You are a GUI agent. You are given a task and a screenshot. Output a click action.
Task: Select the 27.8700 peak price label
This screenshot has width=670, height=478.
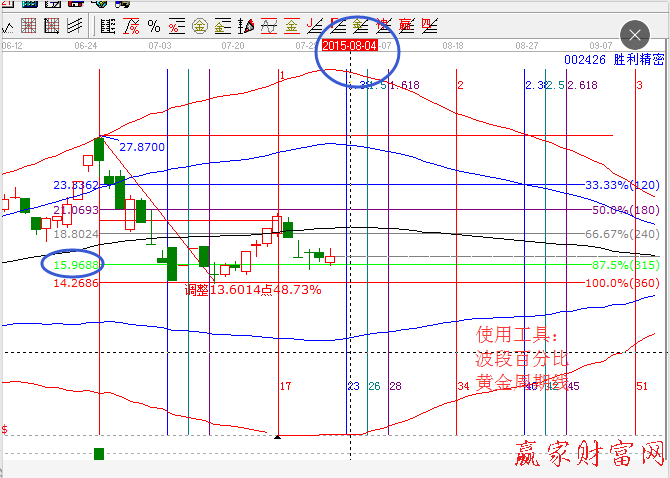coord(142,147)
